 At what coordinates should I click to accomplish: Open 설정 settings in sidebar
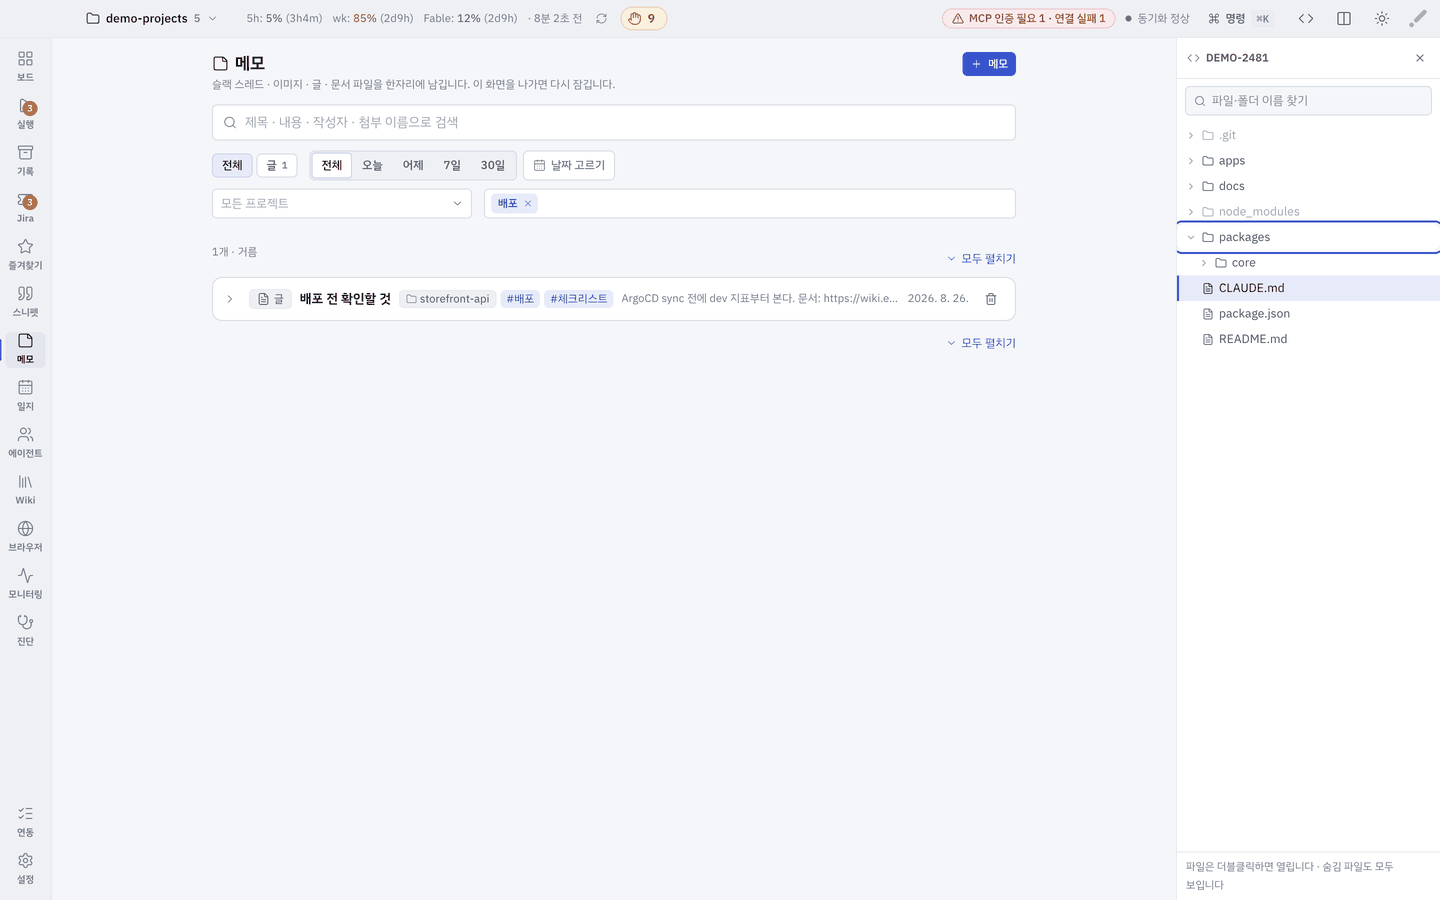point(25,868)
